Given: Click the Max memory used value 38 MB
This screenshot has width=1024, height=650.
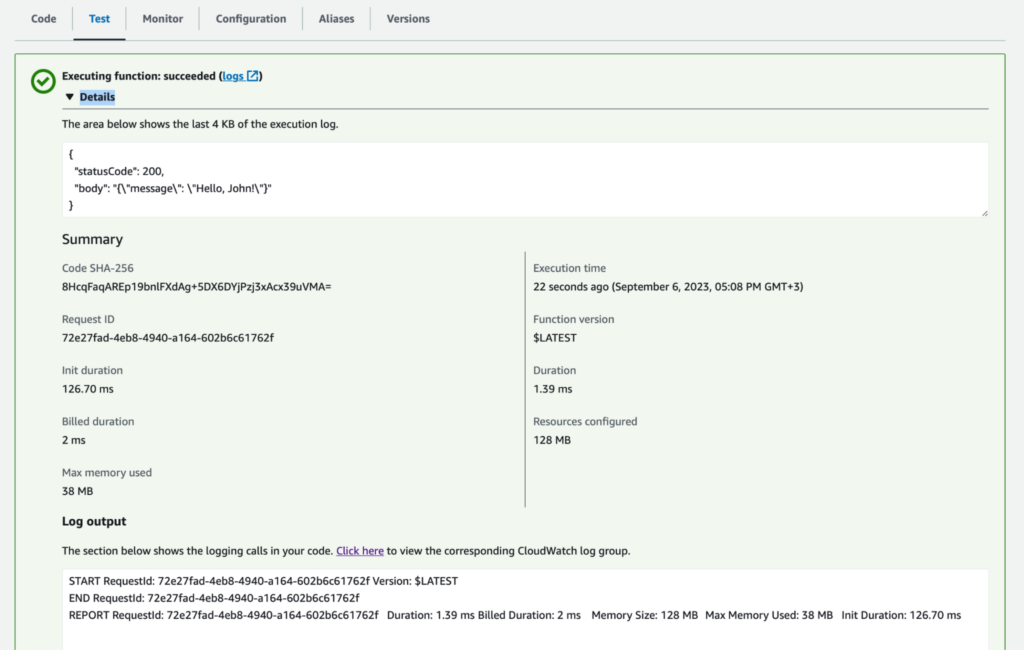Looking at the screenshot, I should 78,491.
